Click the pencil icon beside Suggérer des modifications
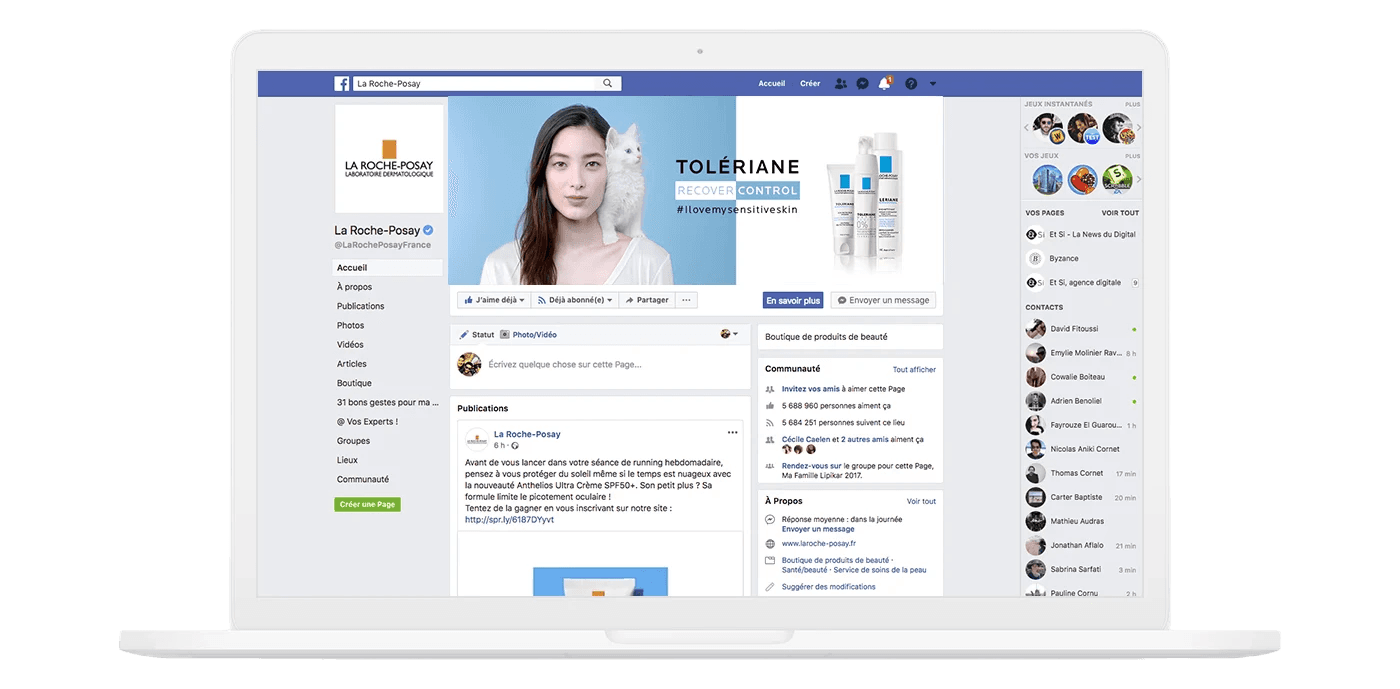The height and width of the screenshot is (689, 1400). point(770,587)
